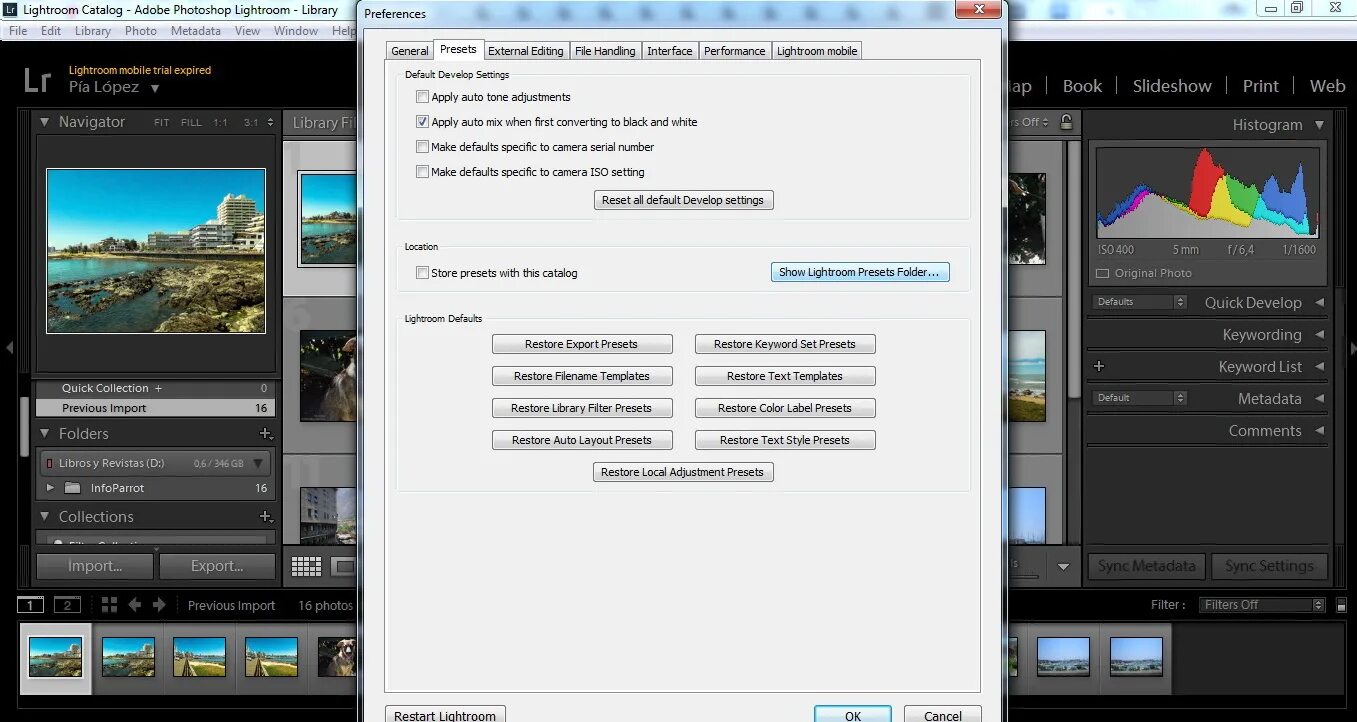Viewport: 1357px width, 722px height.
Task: Switch to File Handling tab
Action: pos(605,51)
